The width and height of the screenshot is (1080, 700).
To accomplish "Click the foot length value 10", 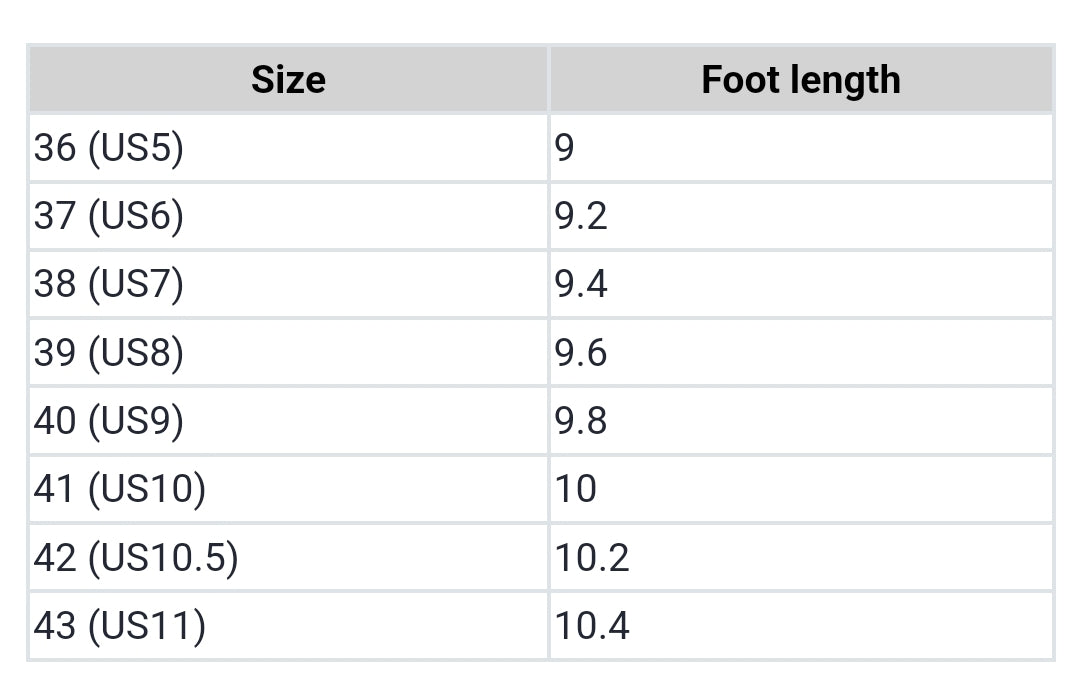I will click(576, 489).
